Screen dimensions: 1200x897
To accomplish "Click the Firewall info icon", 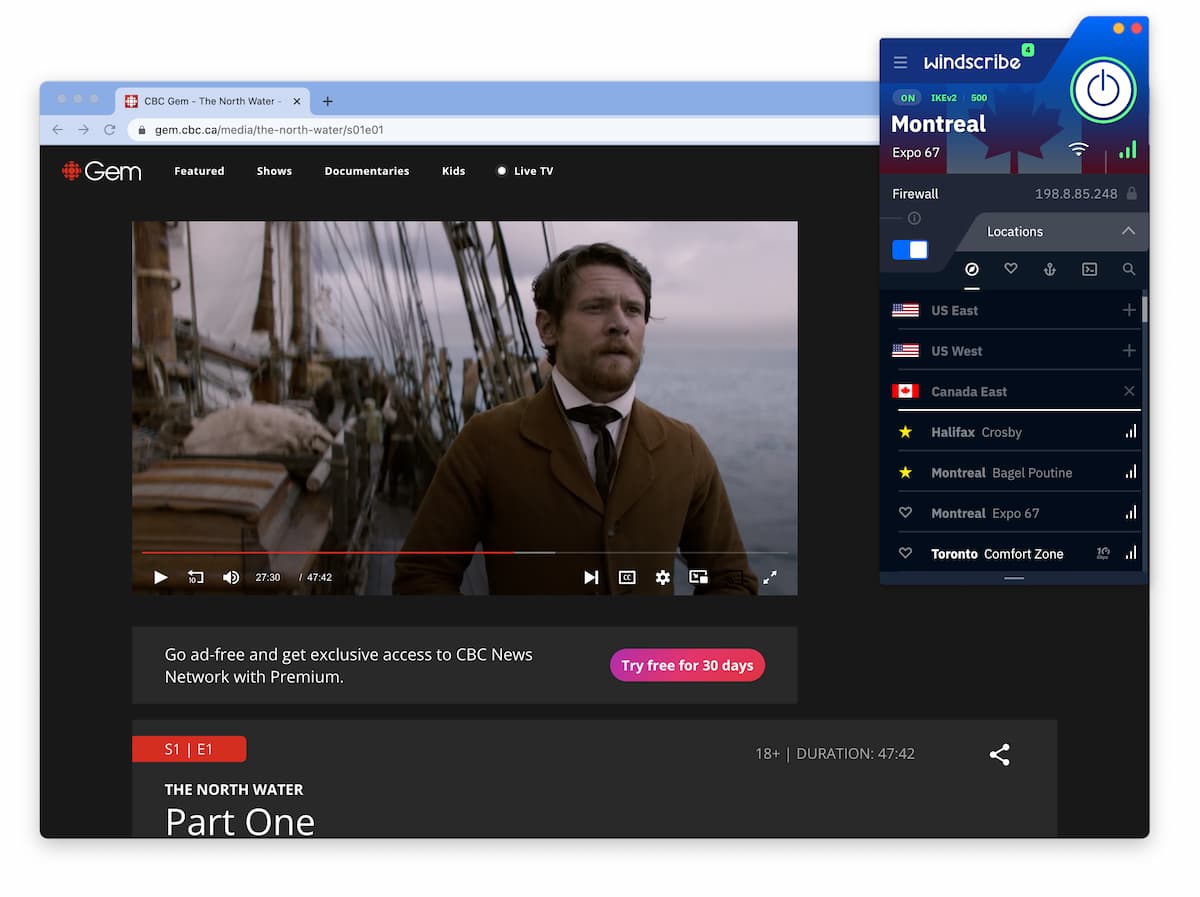I will pos(914,218).
